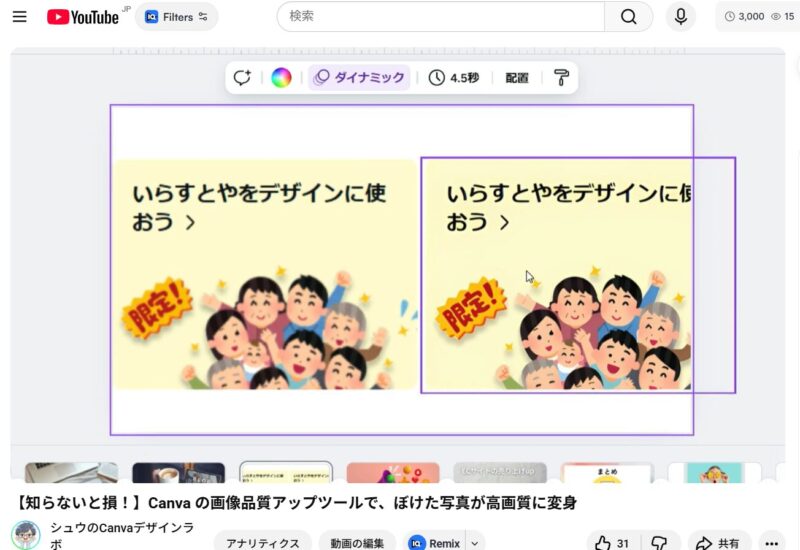
Task: Select the right selected いらすとや banner
Action: [578, 275]
